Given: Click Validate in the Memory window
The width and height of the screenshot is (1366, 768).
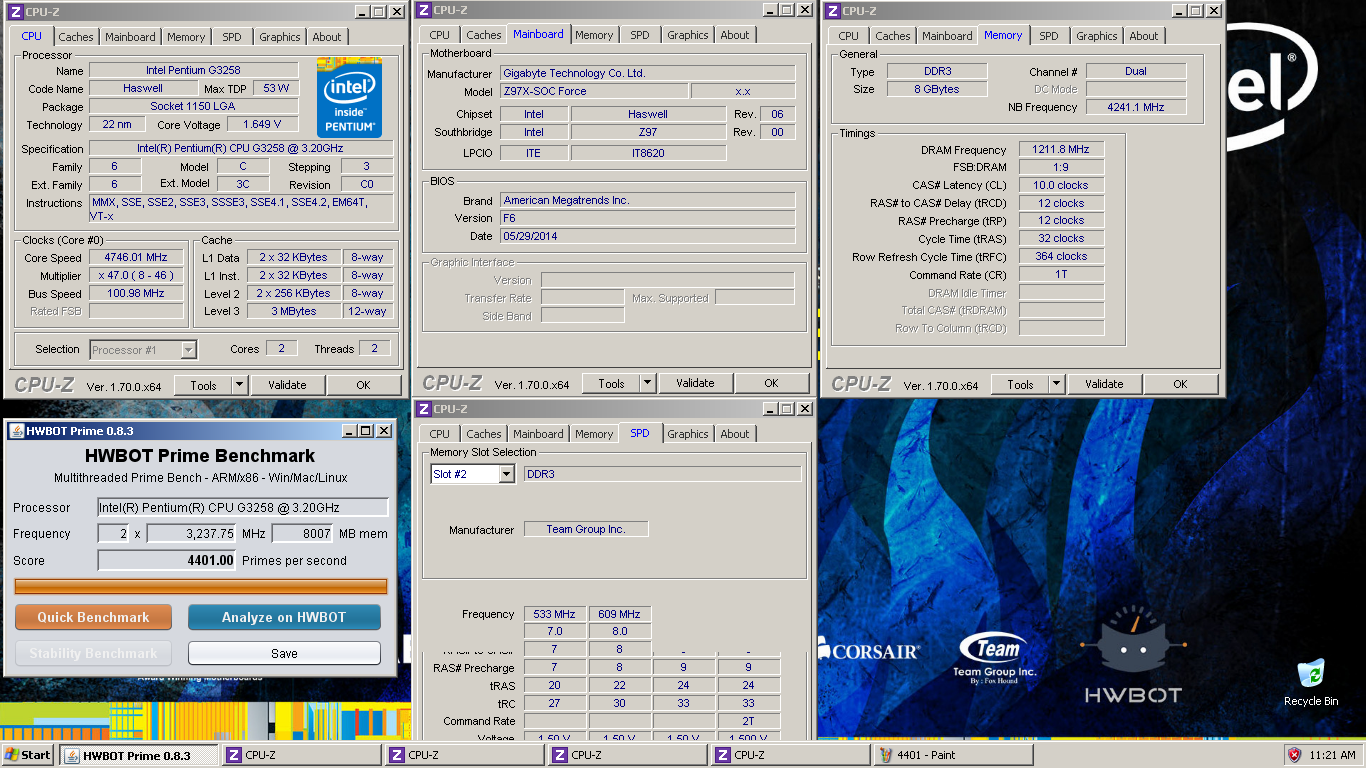Looking at the screenshot, I should [x=1104, y=384].
